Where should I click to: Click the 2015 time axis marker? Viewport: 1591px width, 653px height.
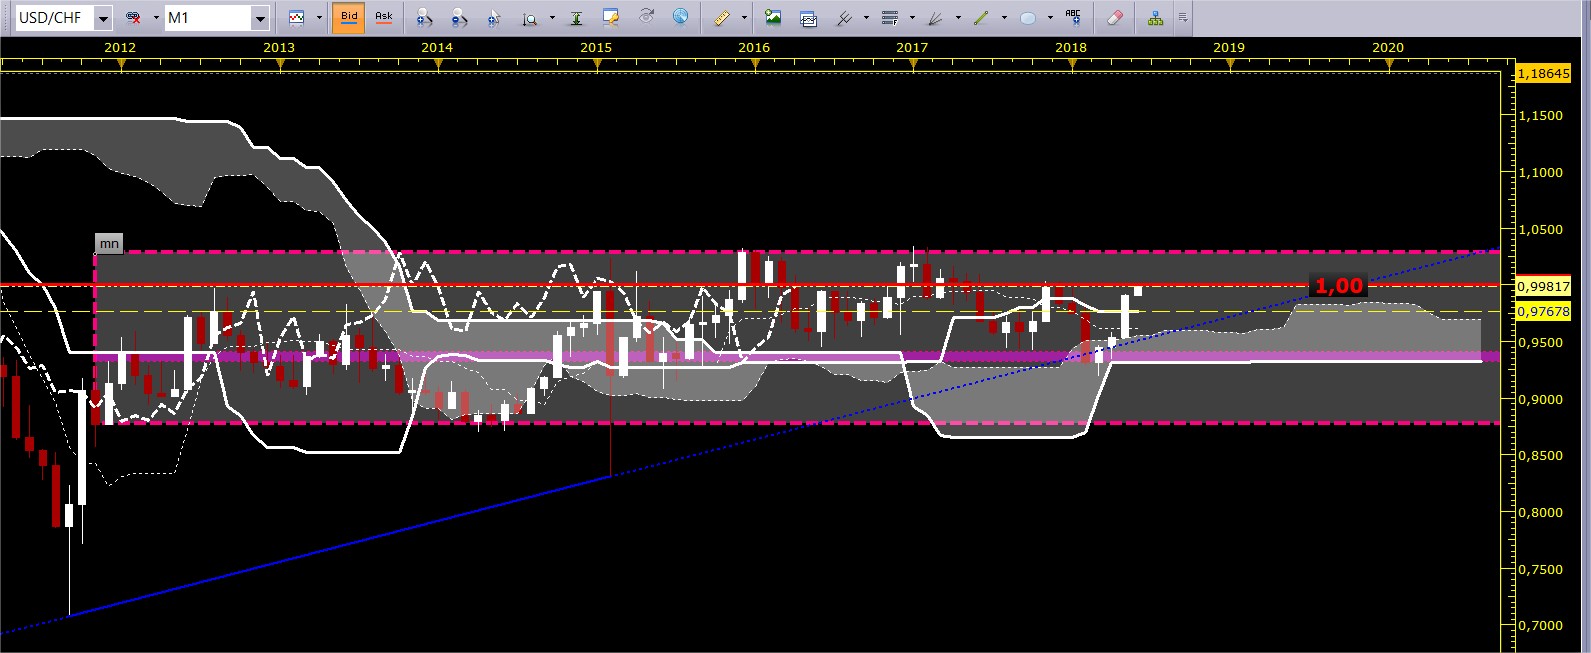pos(596,47)
